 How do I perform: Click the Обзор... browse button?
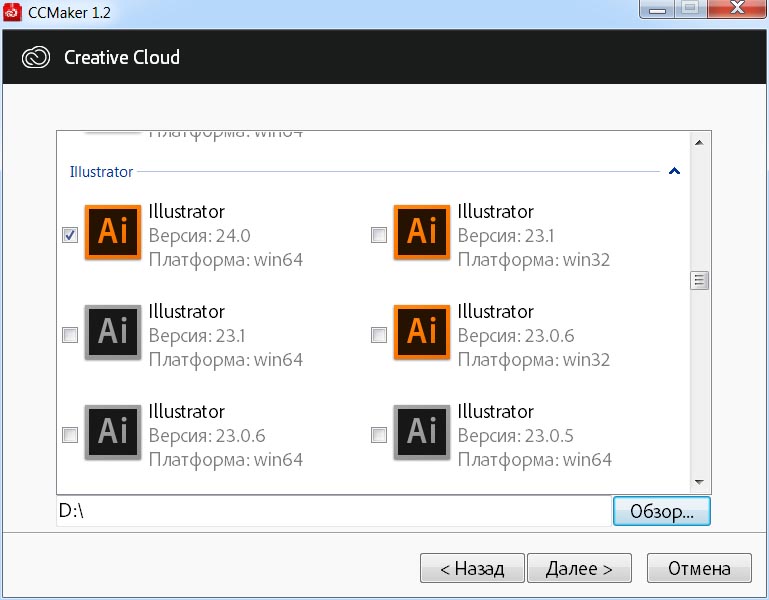662,511
